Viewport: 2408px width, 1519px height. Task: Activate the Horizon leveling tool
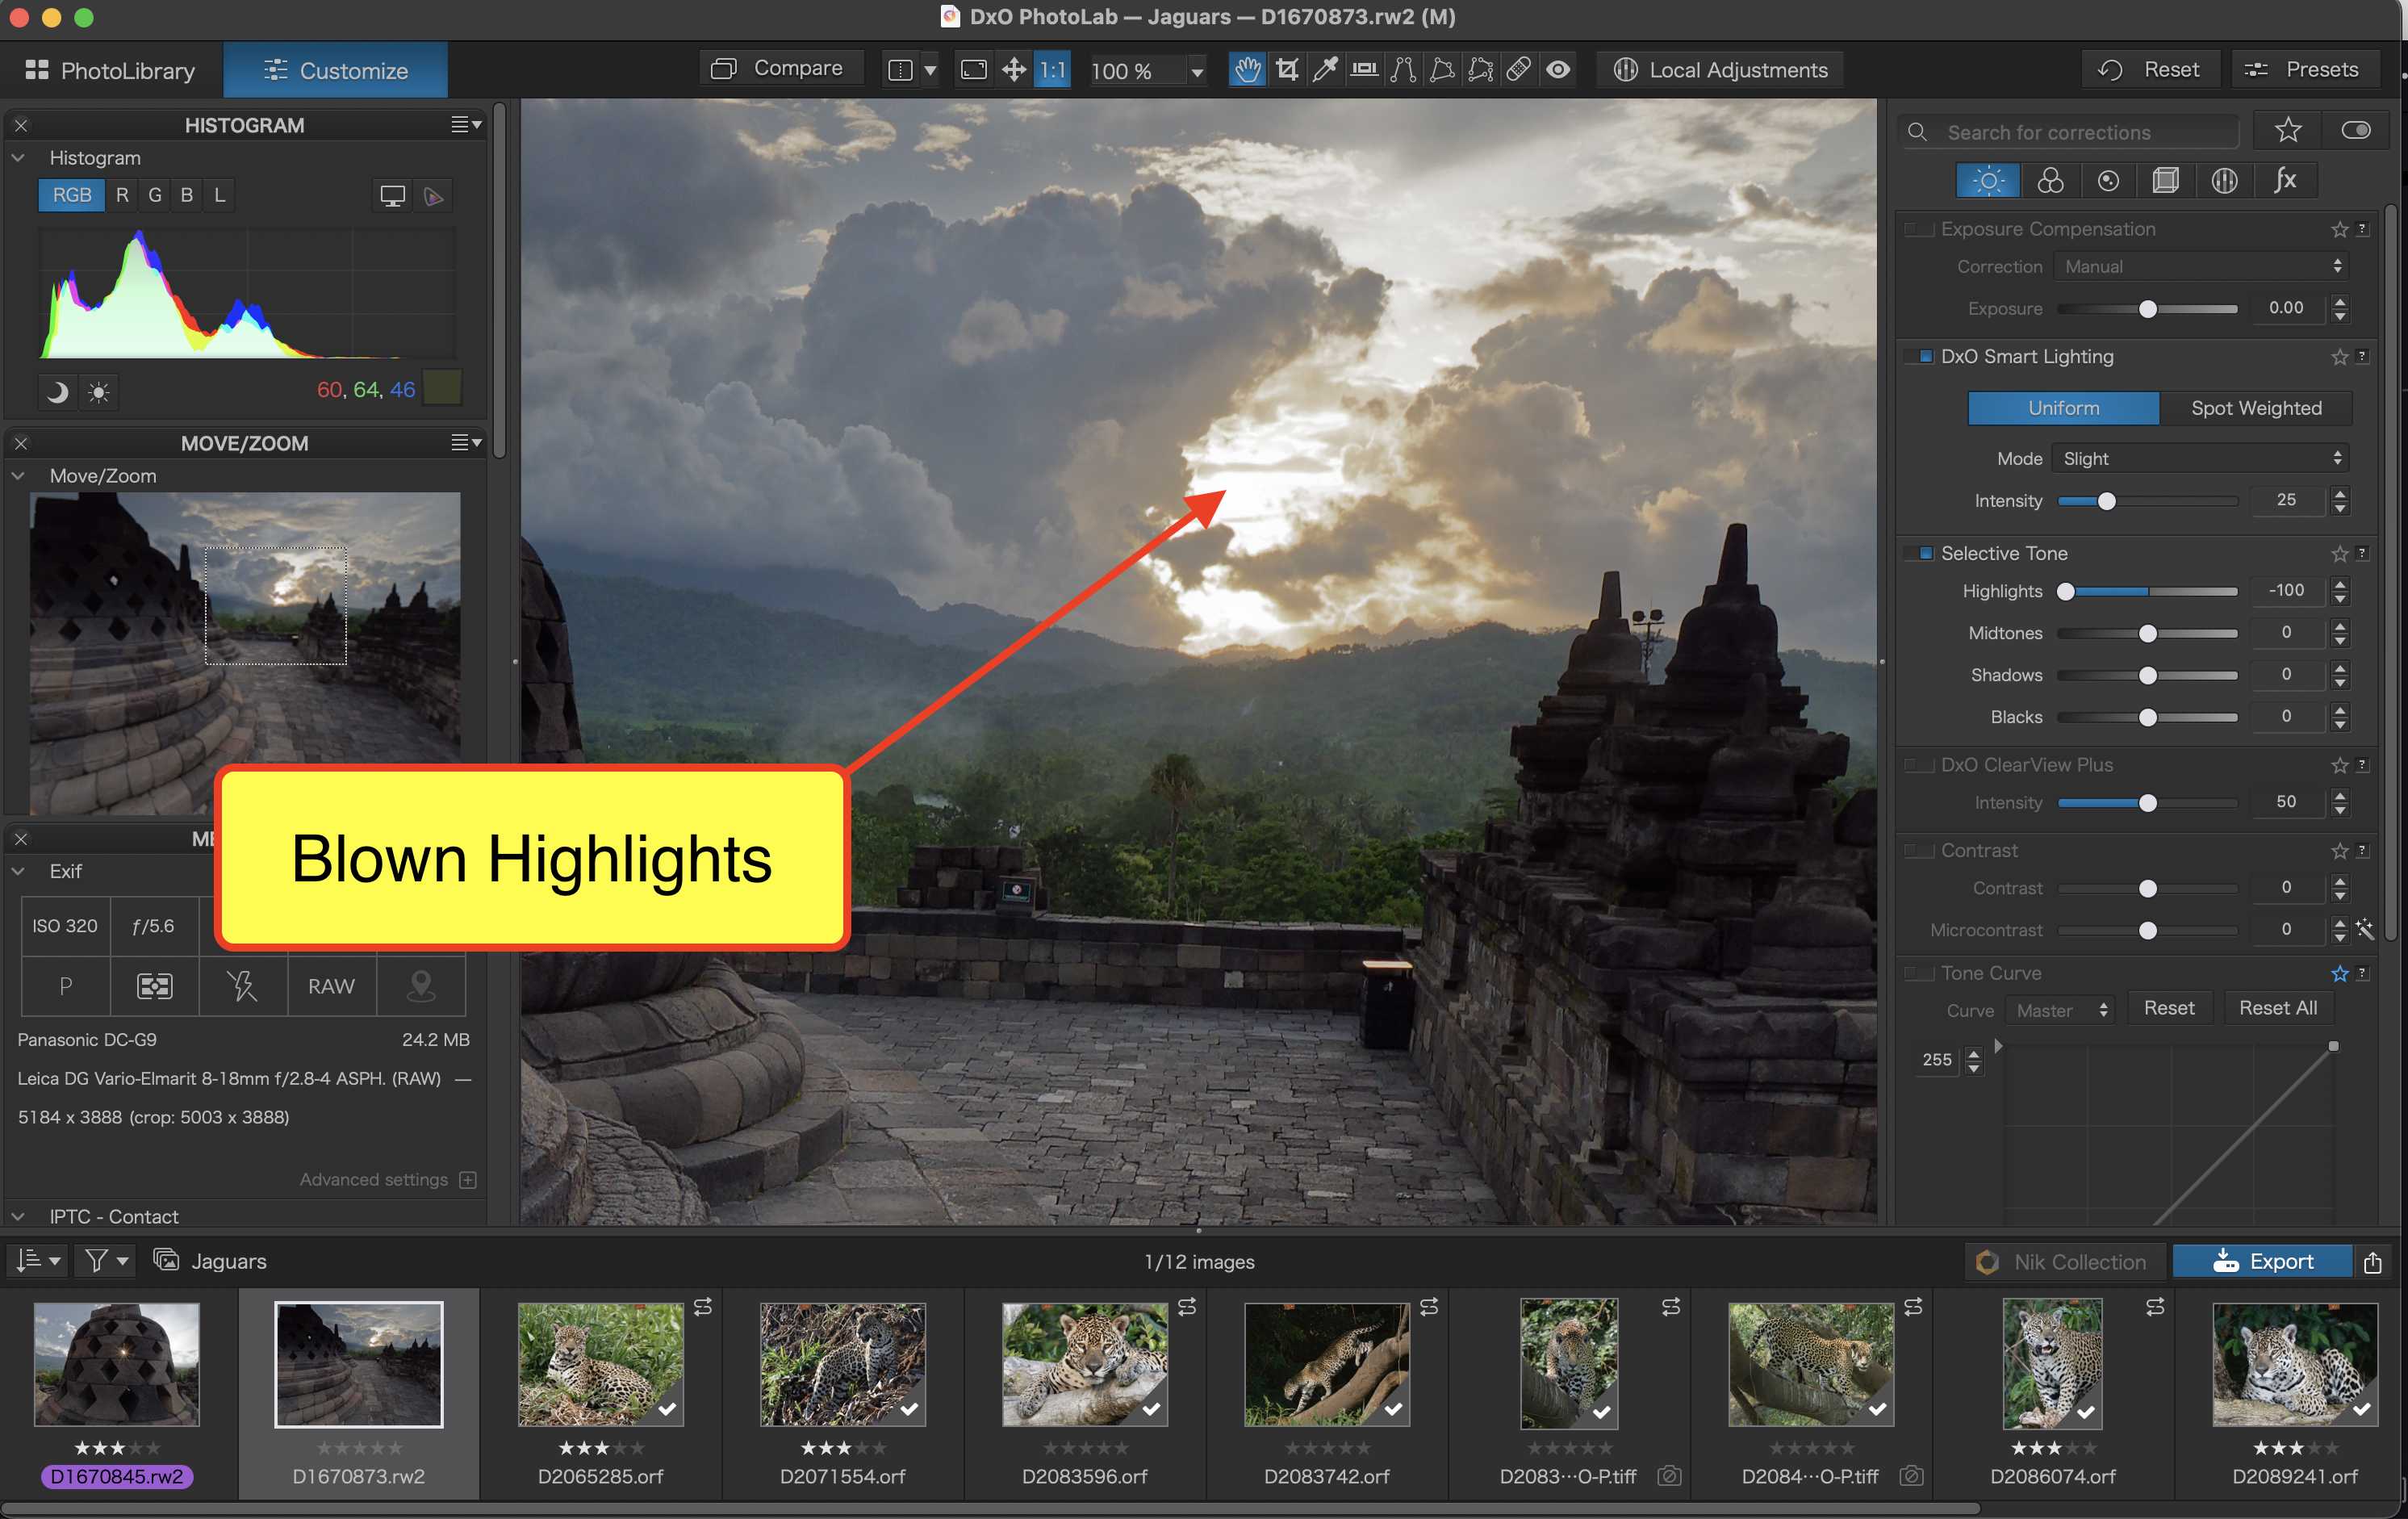pyautogui.click(x=1364, y=70)
